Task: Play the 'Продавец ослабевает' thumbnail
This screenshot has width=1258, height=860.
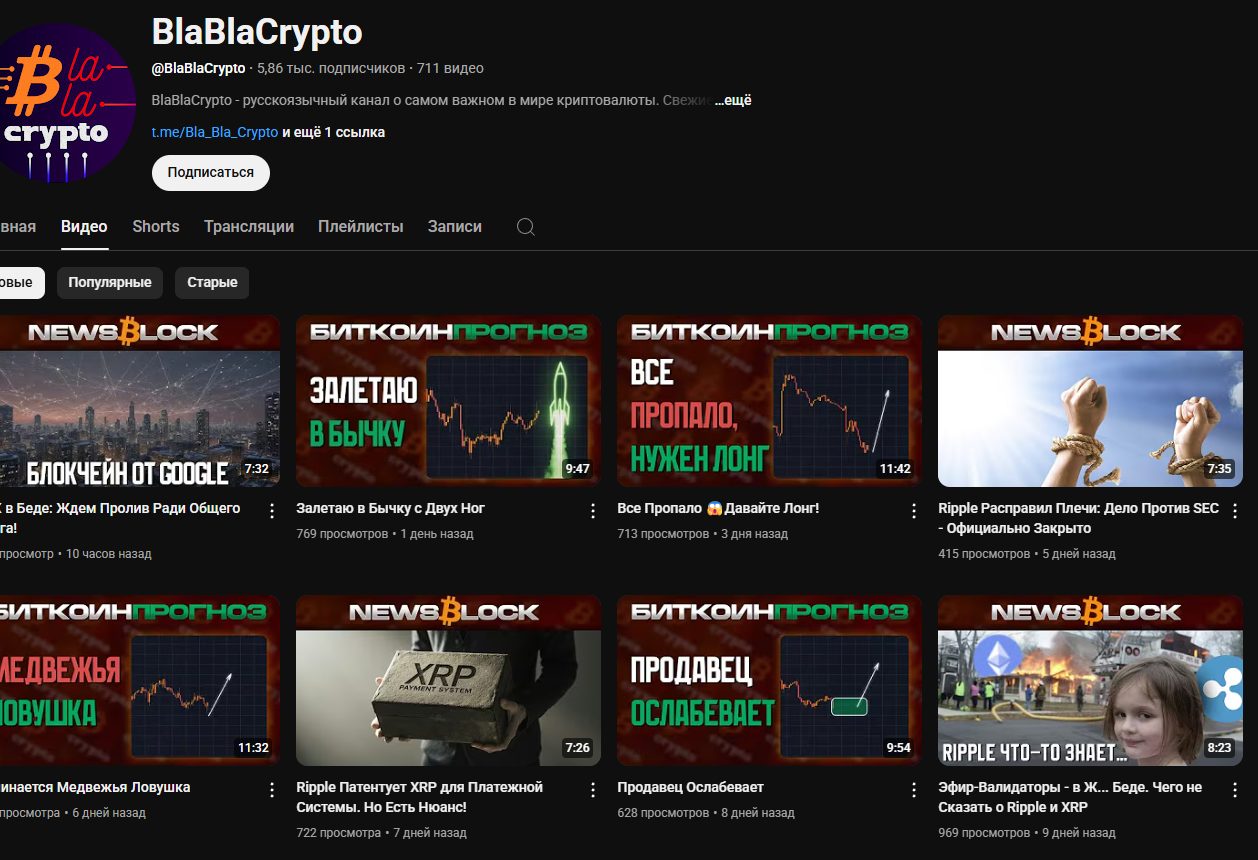Action: (x=769, y=681)
